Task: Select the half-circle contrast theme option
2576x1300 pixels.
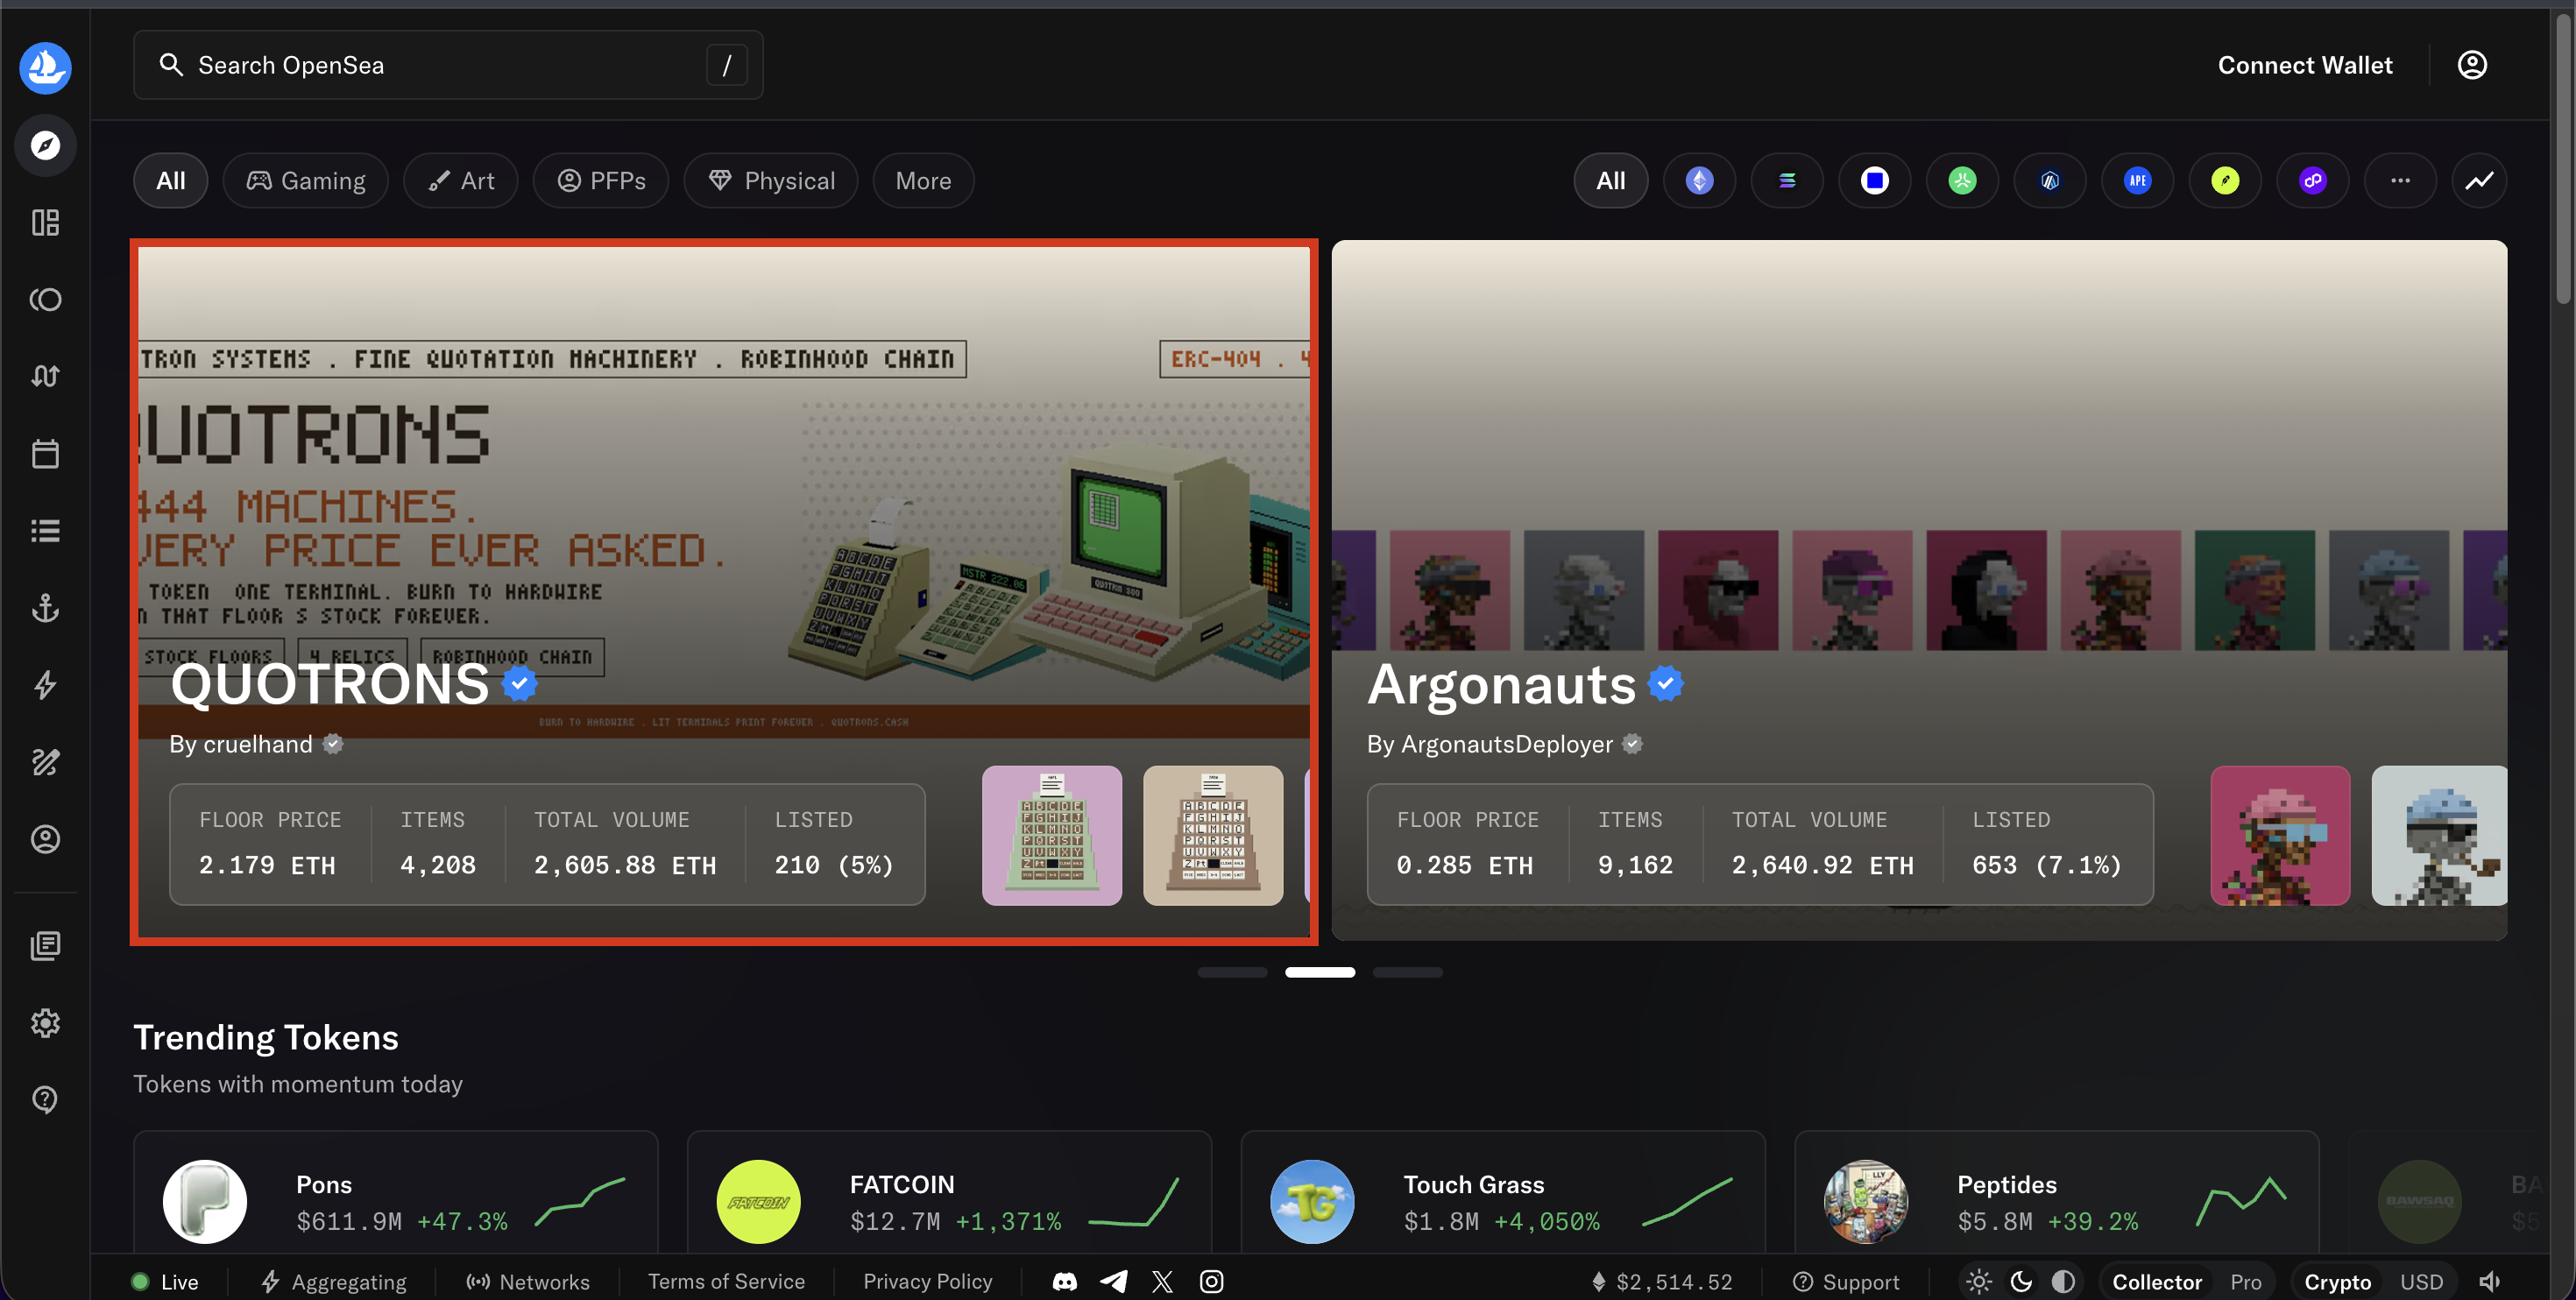Action: 2063,1281
